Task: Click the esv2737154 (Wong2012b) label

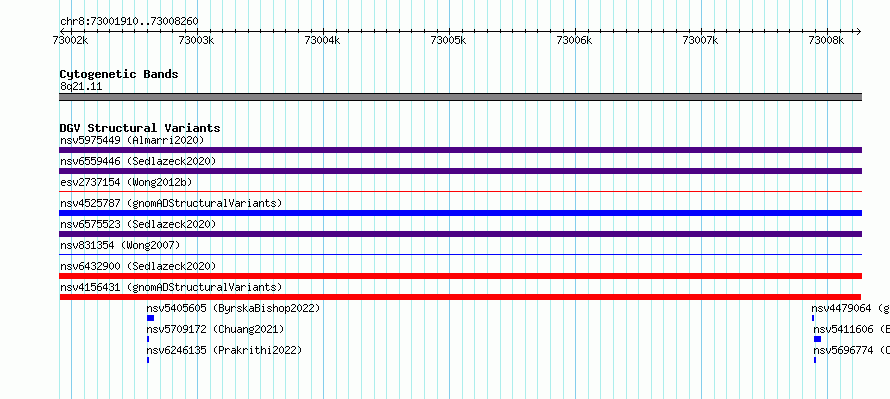Action: tap(126, 182)
